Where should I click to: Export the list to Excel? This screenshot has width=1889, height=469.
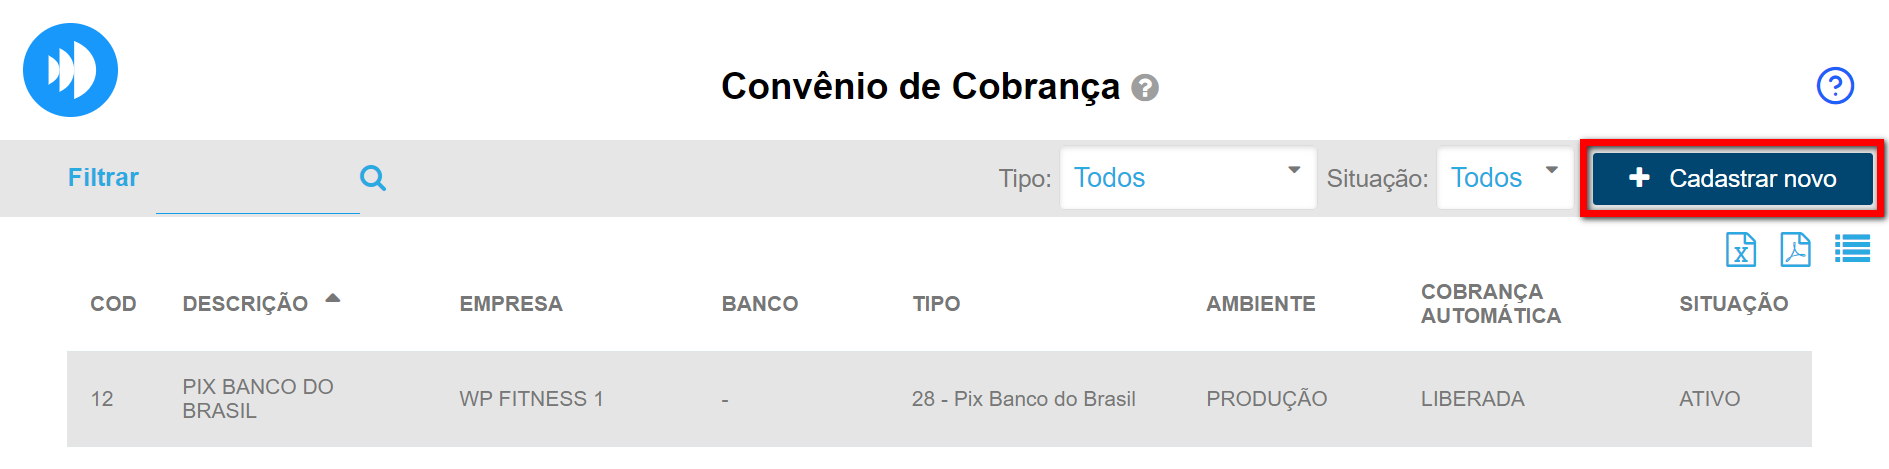(x=1741, y=250)
